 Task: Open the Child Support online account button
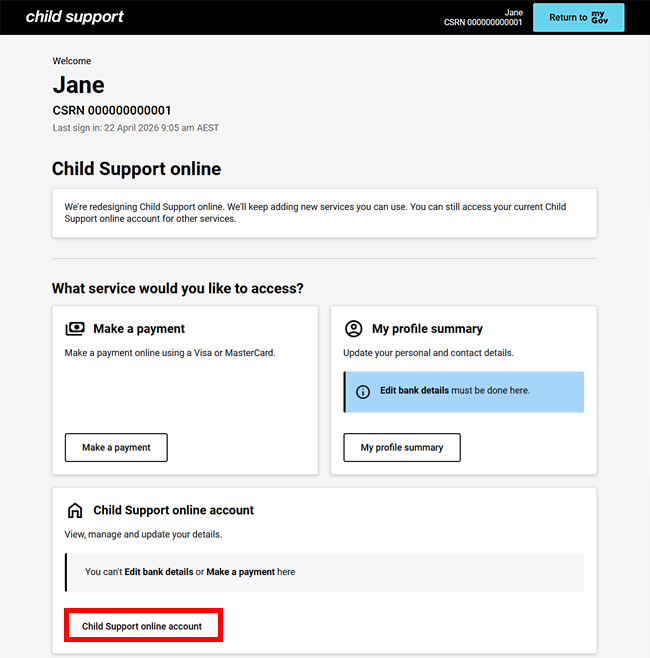(x=142, y=626)
